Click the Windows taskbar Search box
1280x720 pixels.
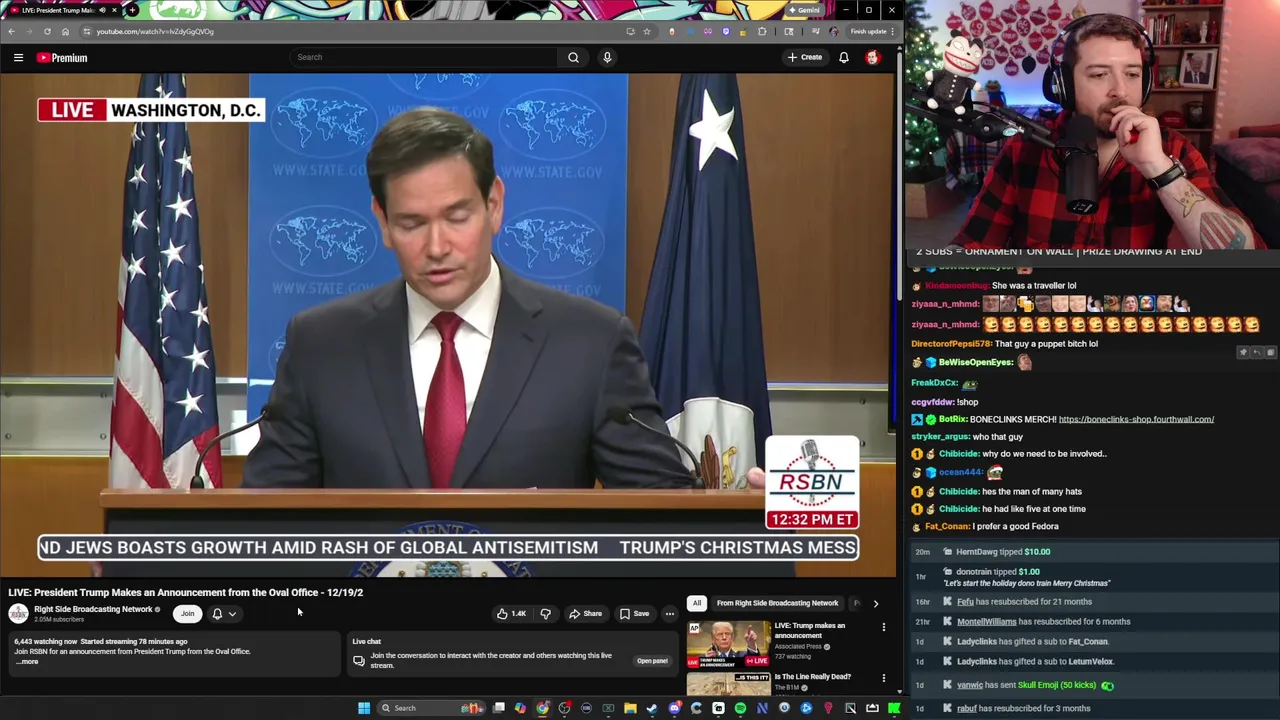point(432,708)
